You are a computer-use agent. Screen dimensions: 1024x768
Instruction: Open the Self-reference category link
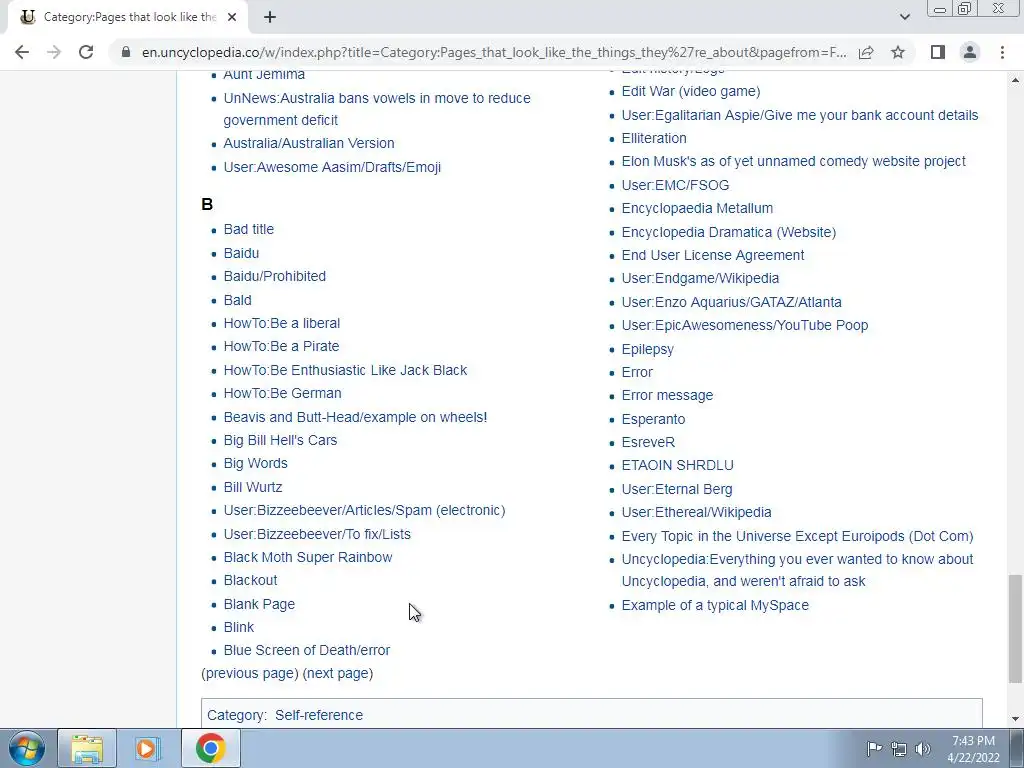(x=319, y=715)
